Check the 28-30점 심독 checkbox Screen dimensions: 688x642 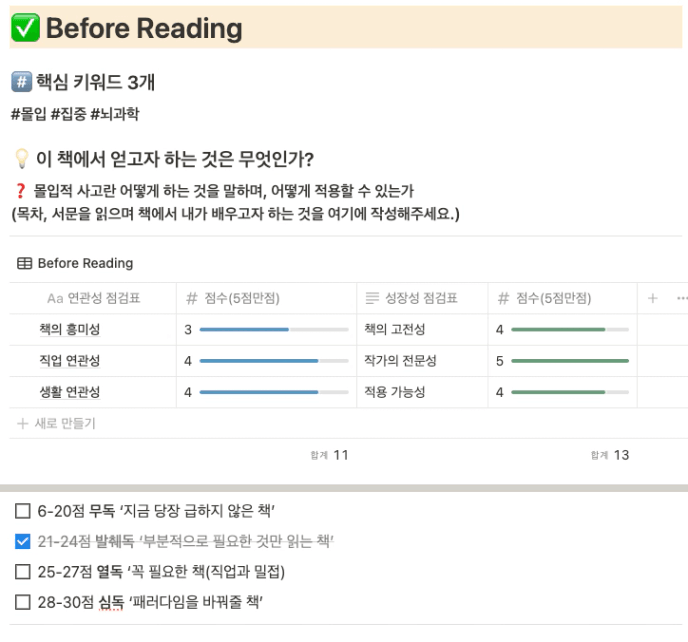coord(23,602)
